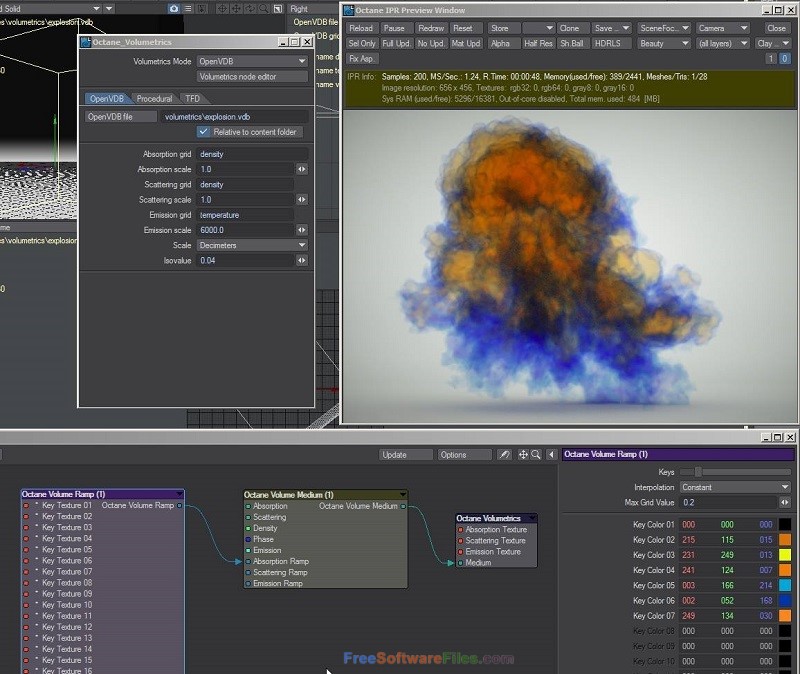Click the camera icon in viewport toolbar
The height and width of the screenshot is (674, 800).
174,9
